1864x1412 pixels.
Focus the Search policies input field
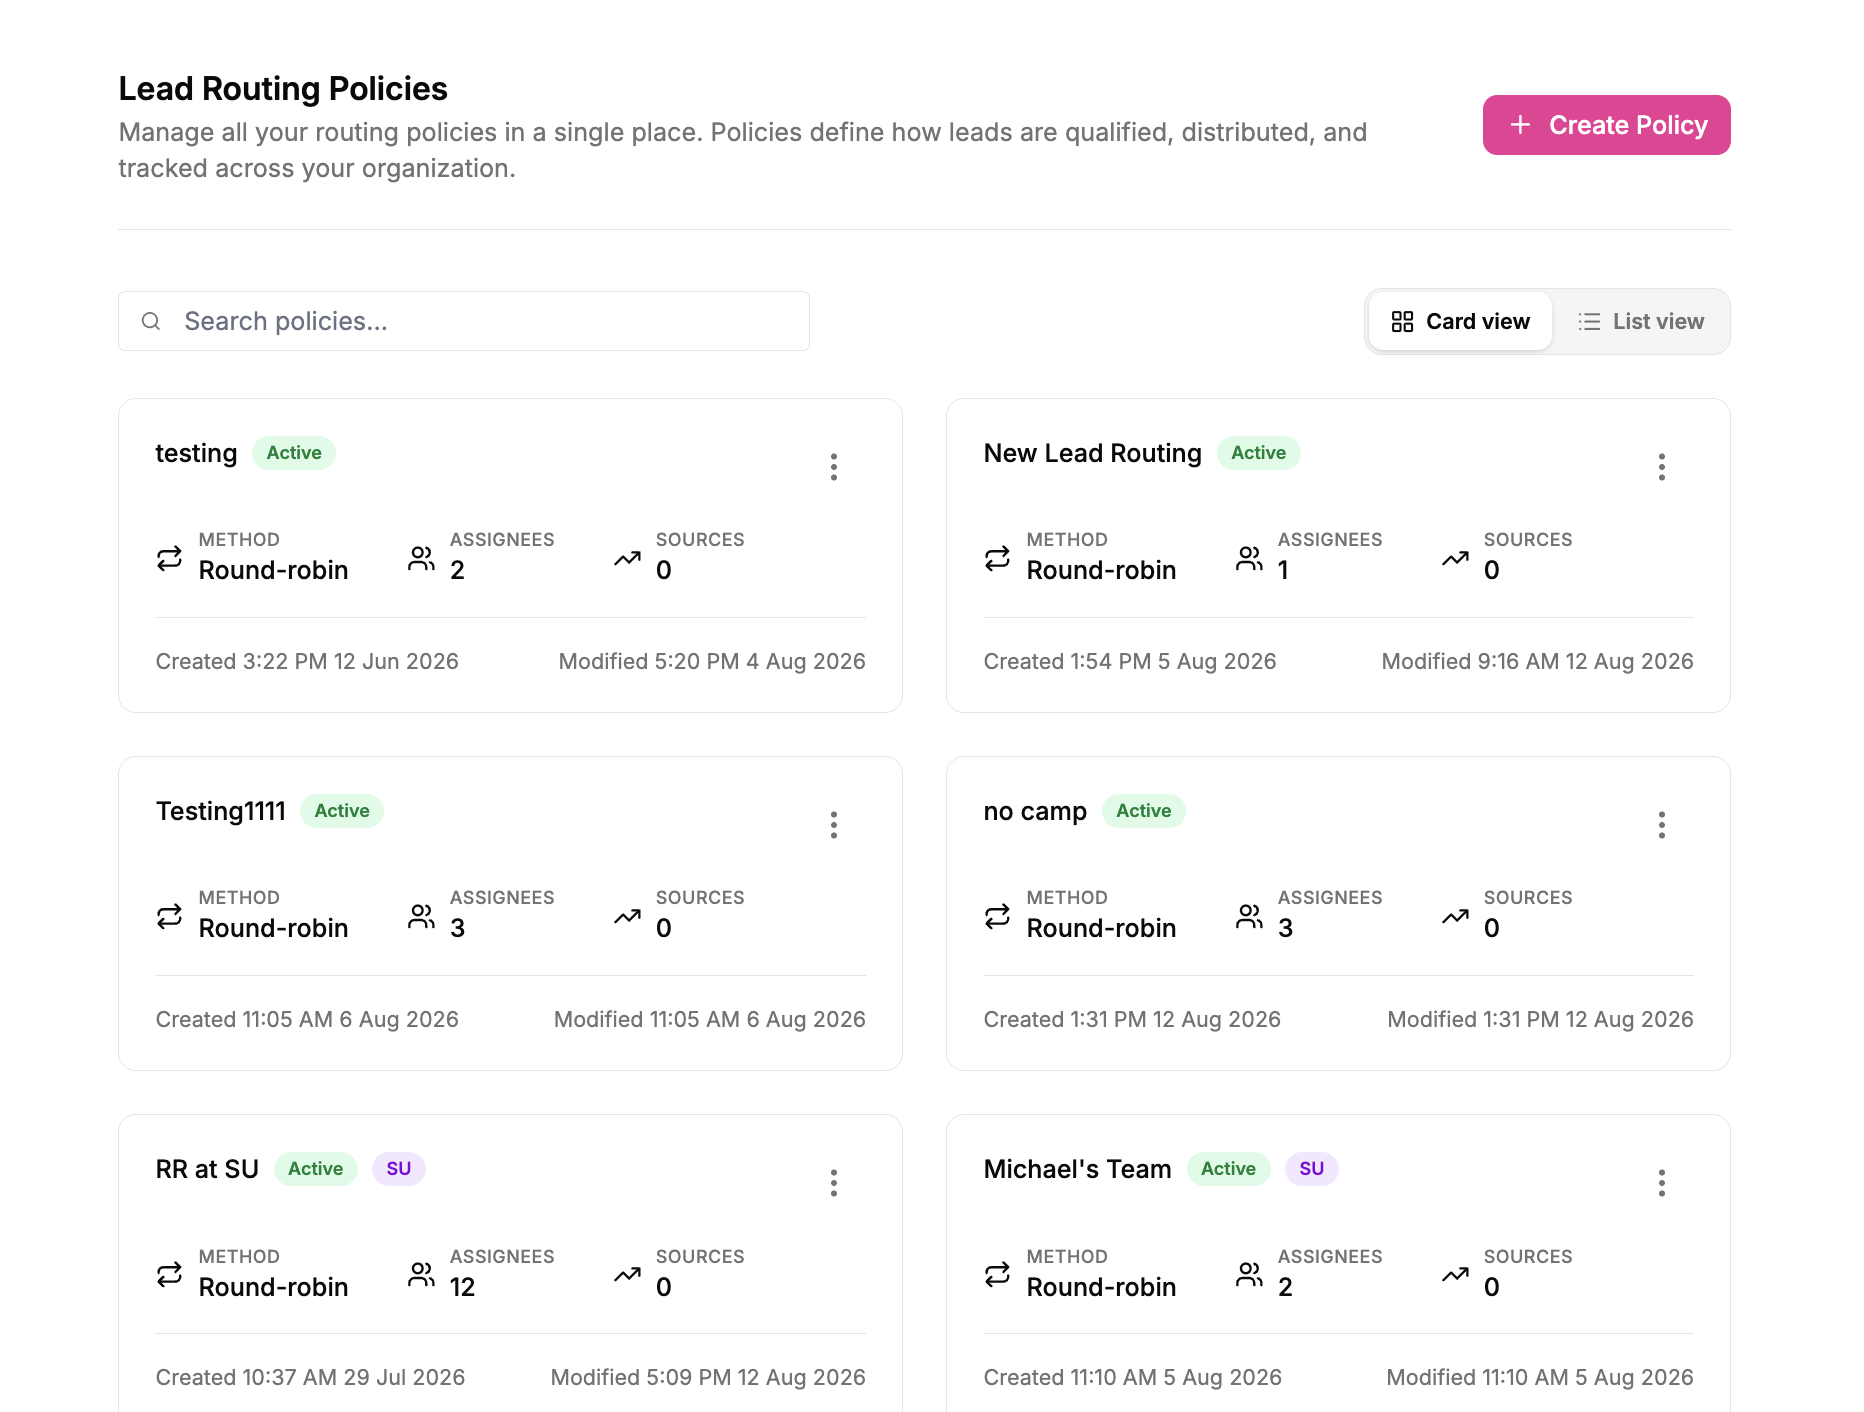[x=464, y=321]
